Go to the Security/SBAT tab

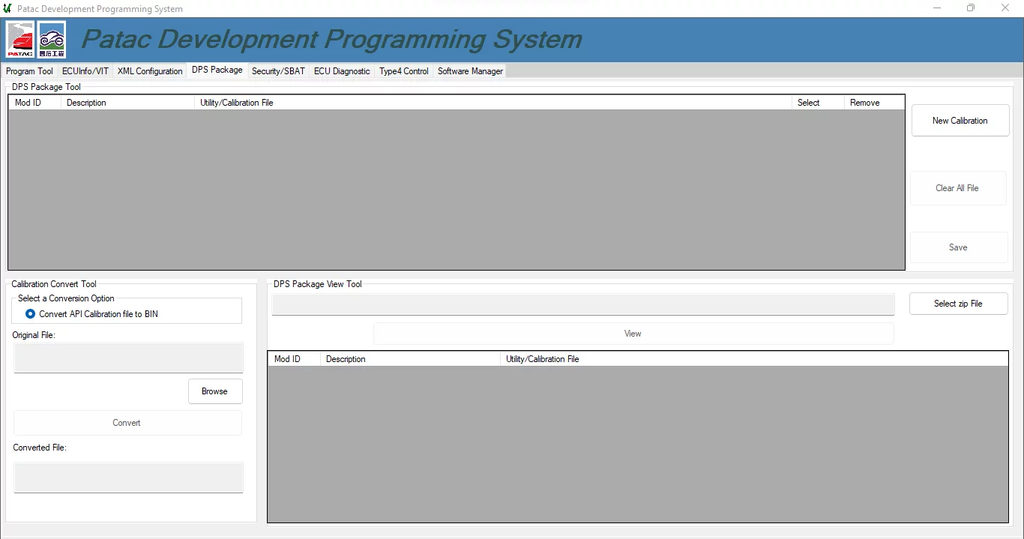click(278, 71)
